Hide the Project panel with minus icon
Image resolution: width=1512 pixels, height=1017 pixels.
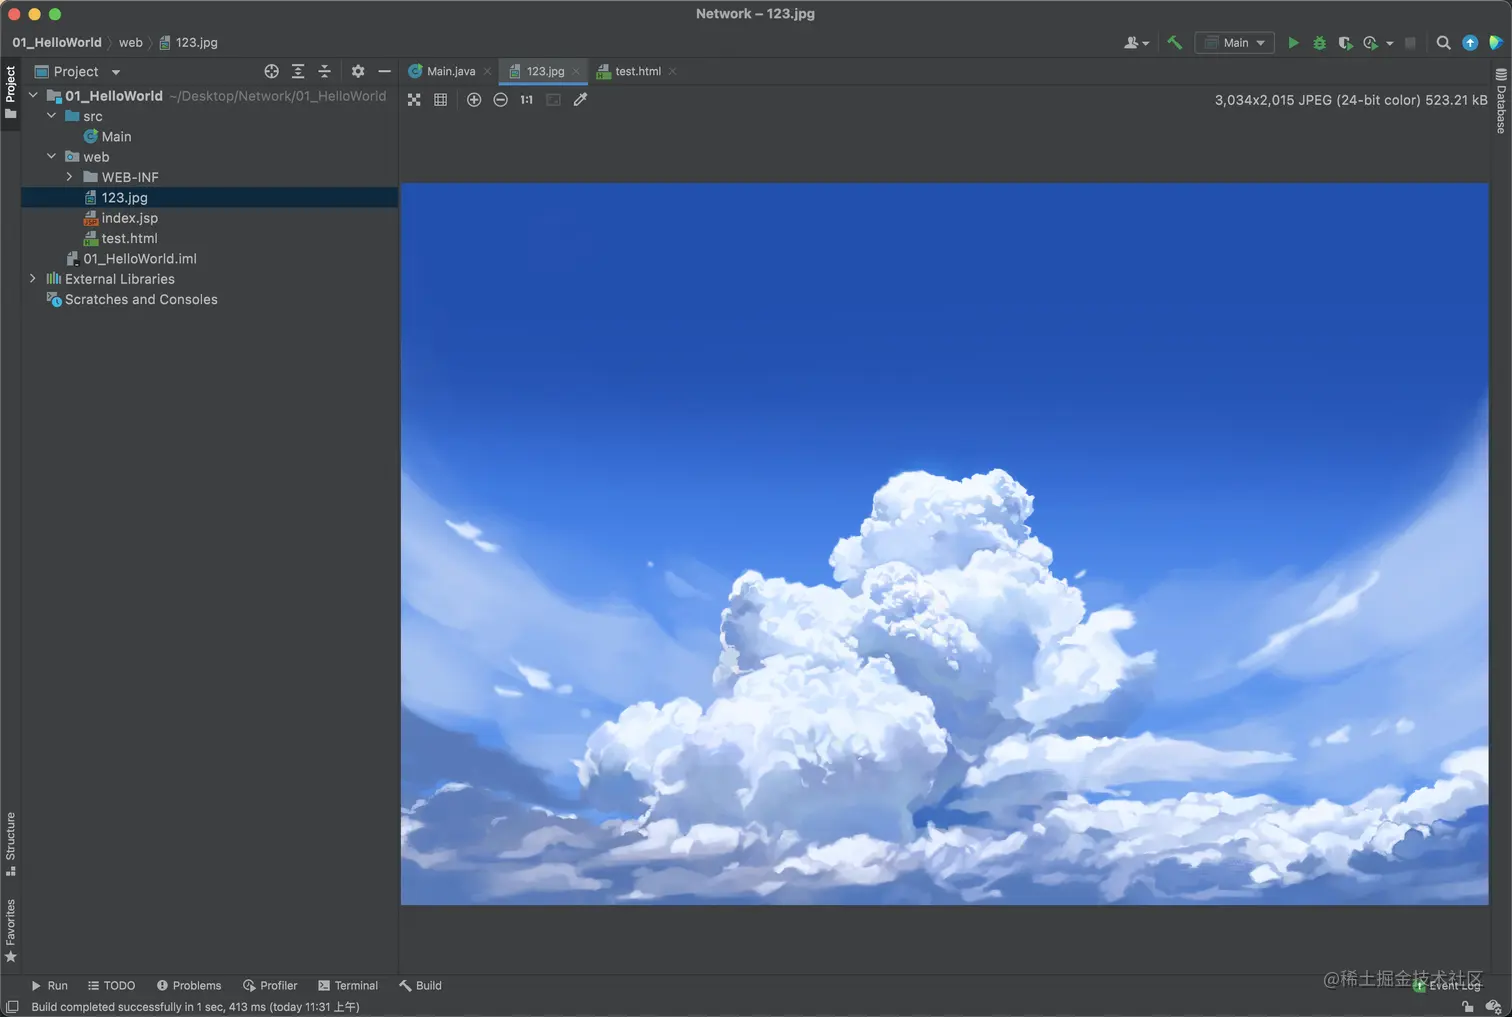[x=384, y=72]
